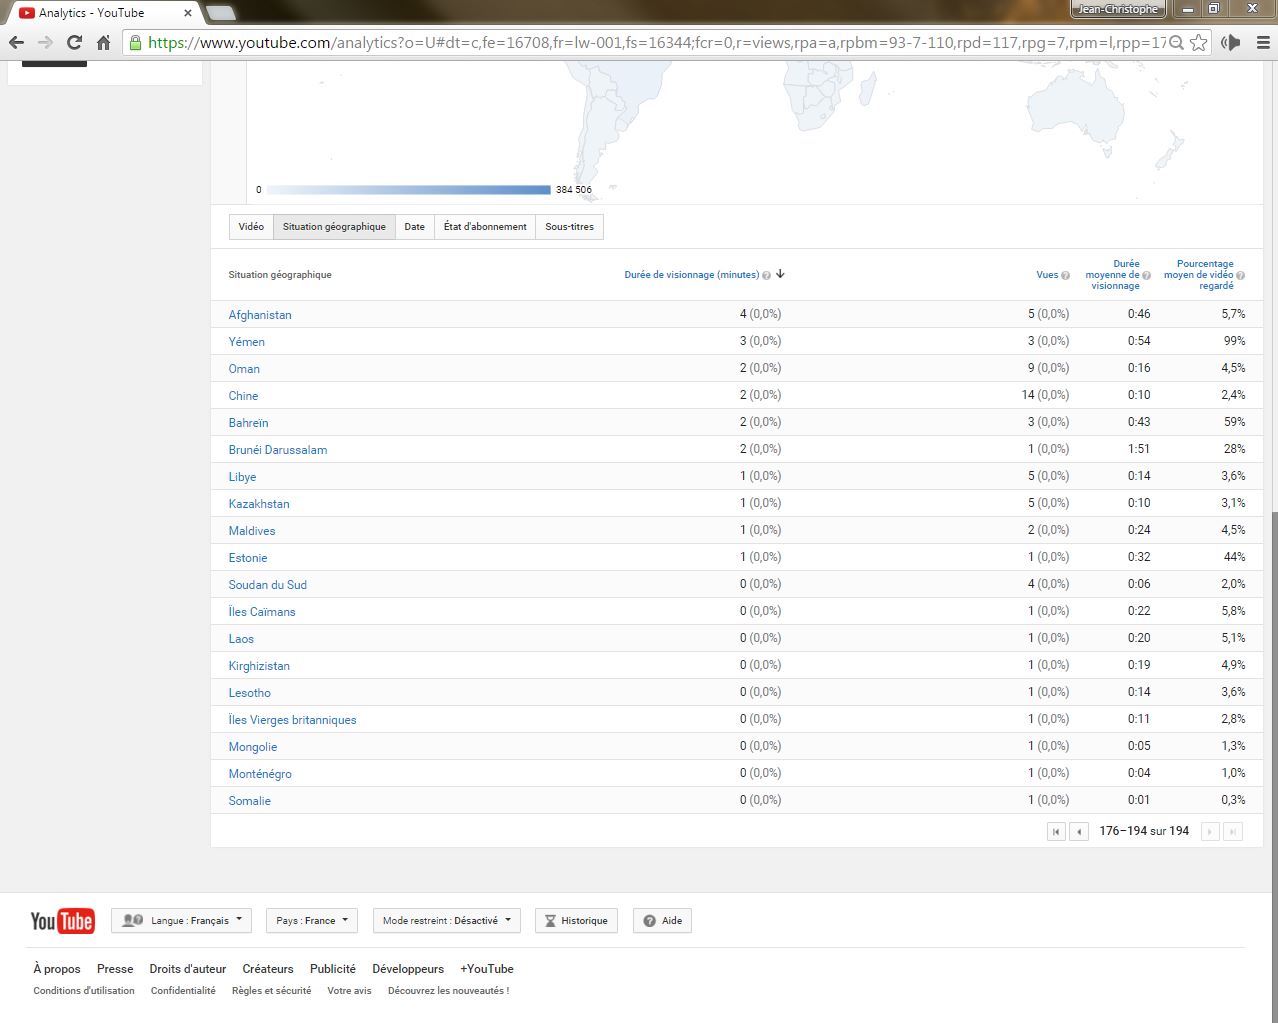
Task: Click the YouTube logo in footer
Action: coord(62,921)
